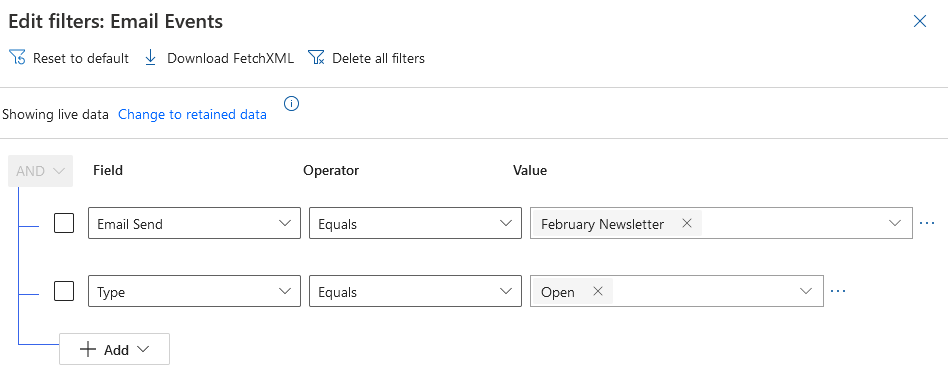Close the Edit filters panel
The width and height of the screenshot is (948, 371).
(x=920, y=22)
